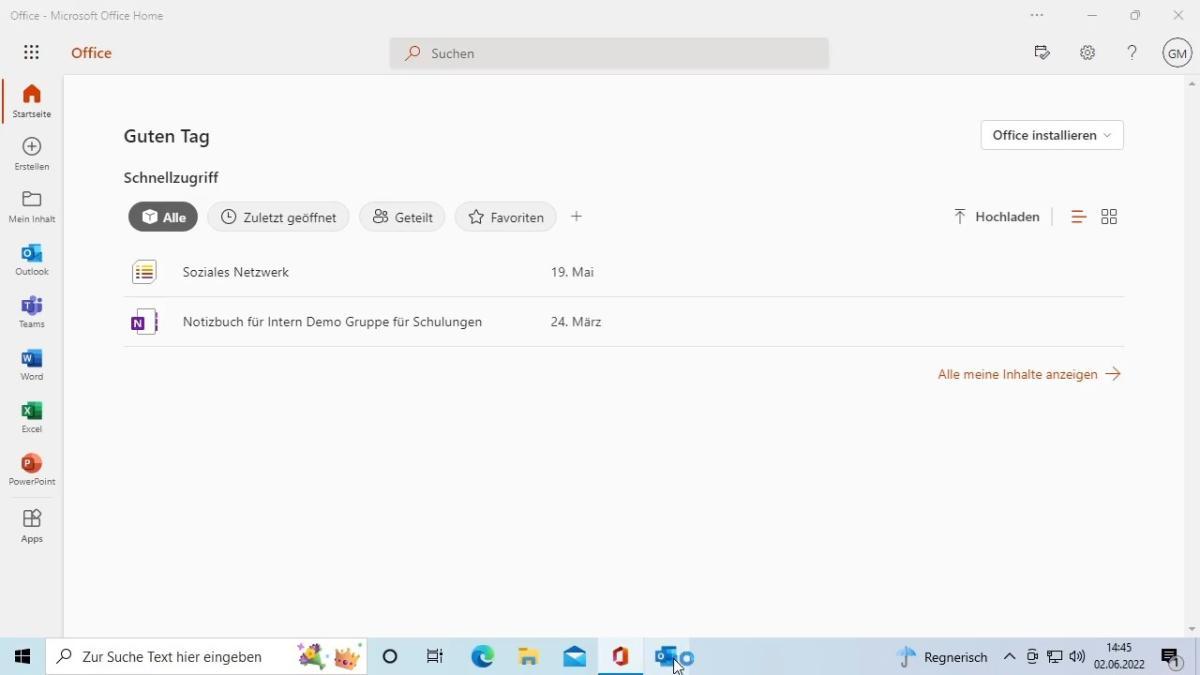Image resolution: width=1200 pixels, height=675 pixels.
Task: Switch to list view layout
Action: click(1078, 217)
